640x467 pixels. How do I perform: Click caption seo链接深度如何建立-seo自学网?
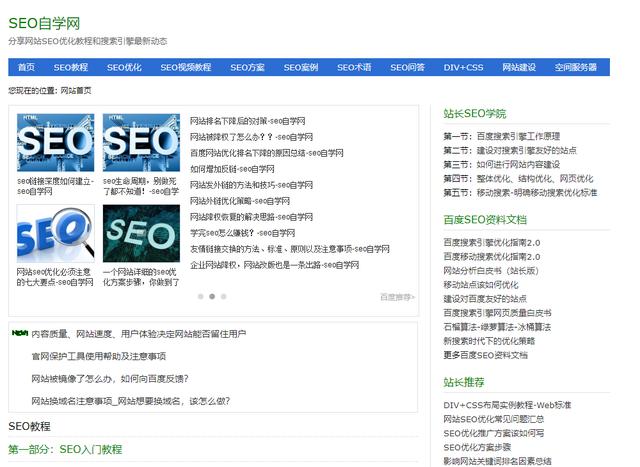(56, 186)
